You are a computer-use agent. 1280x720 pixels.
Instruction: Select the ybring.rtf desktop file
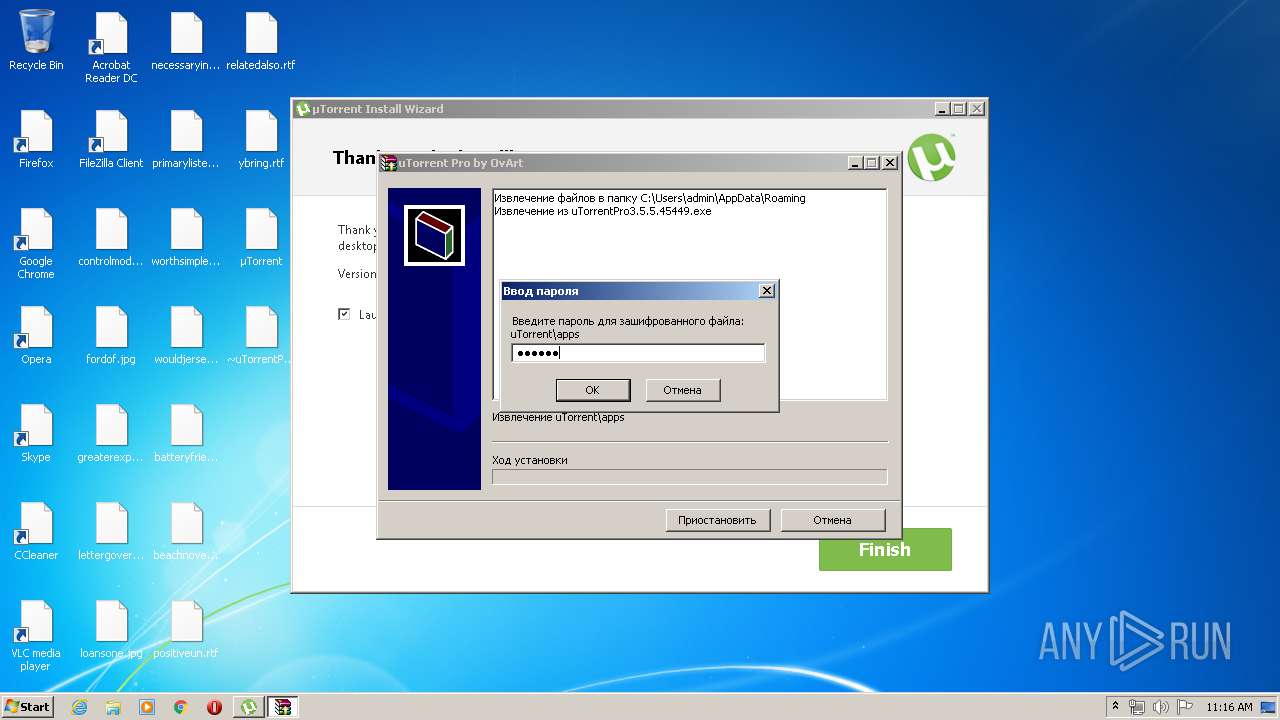[x=261, y=138]
